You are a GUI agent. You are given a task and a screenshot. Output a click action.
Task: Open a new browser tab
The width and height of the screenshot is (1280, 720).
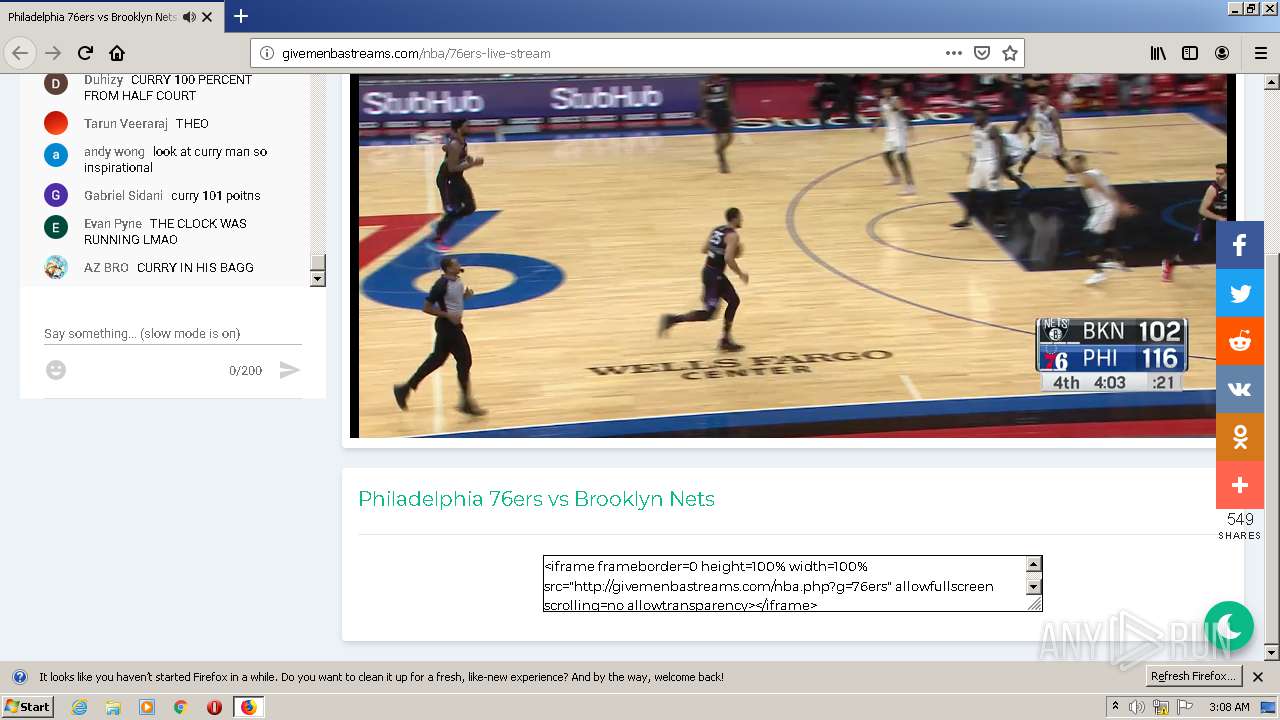[241, 16]
